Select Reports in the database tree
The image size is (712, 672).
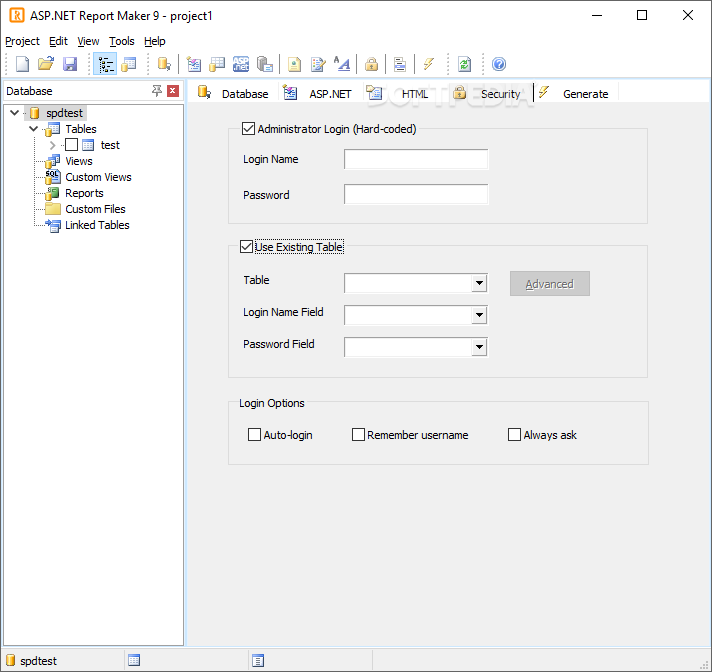84,193
